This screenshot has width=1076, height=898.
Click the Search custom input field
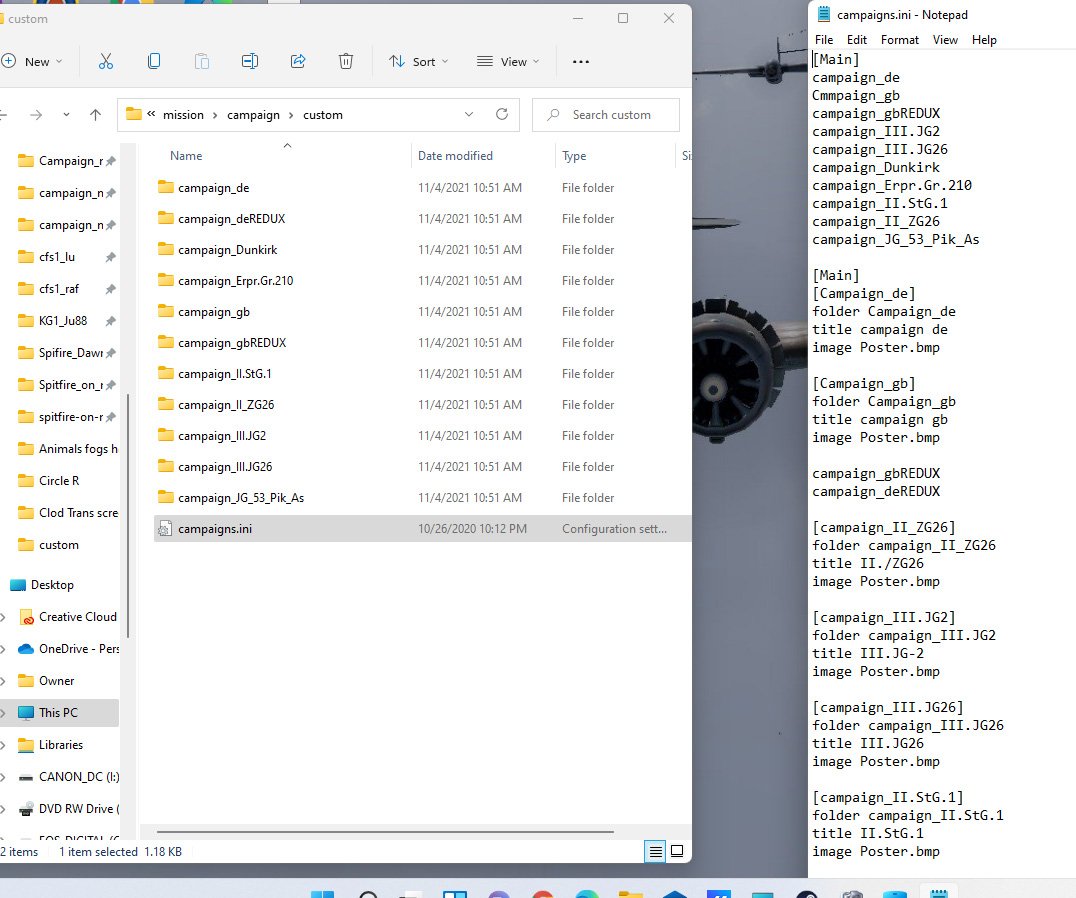click(607, 115)
